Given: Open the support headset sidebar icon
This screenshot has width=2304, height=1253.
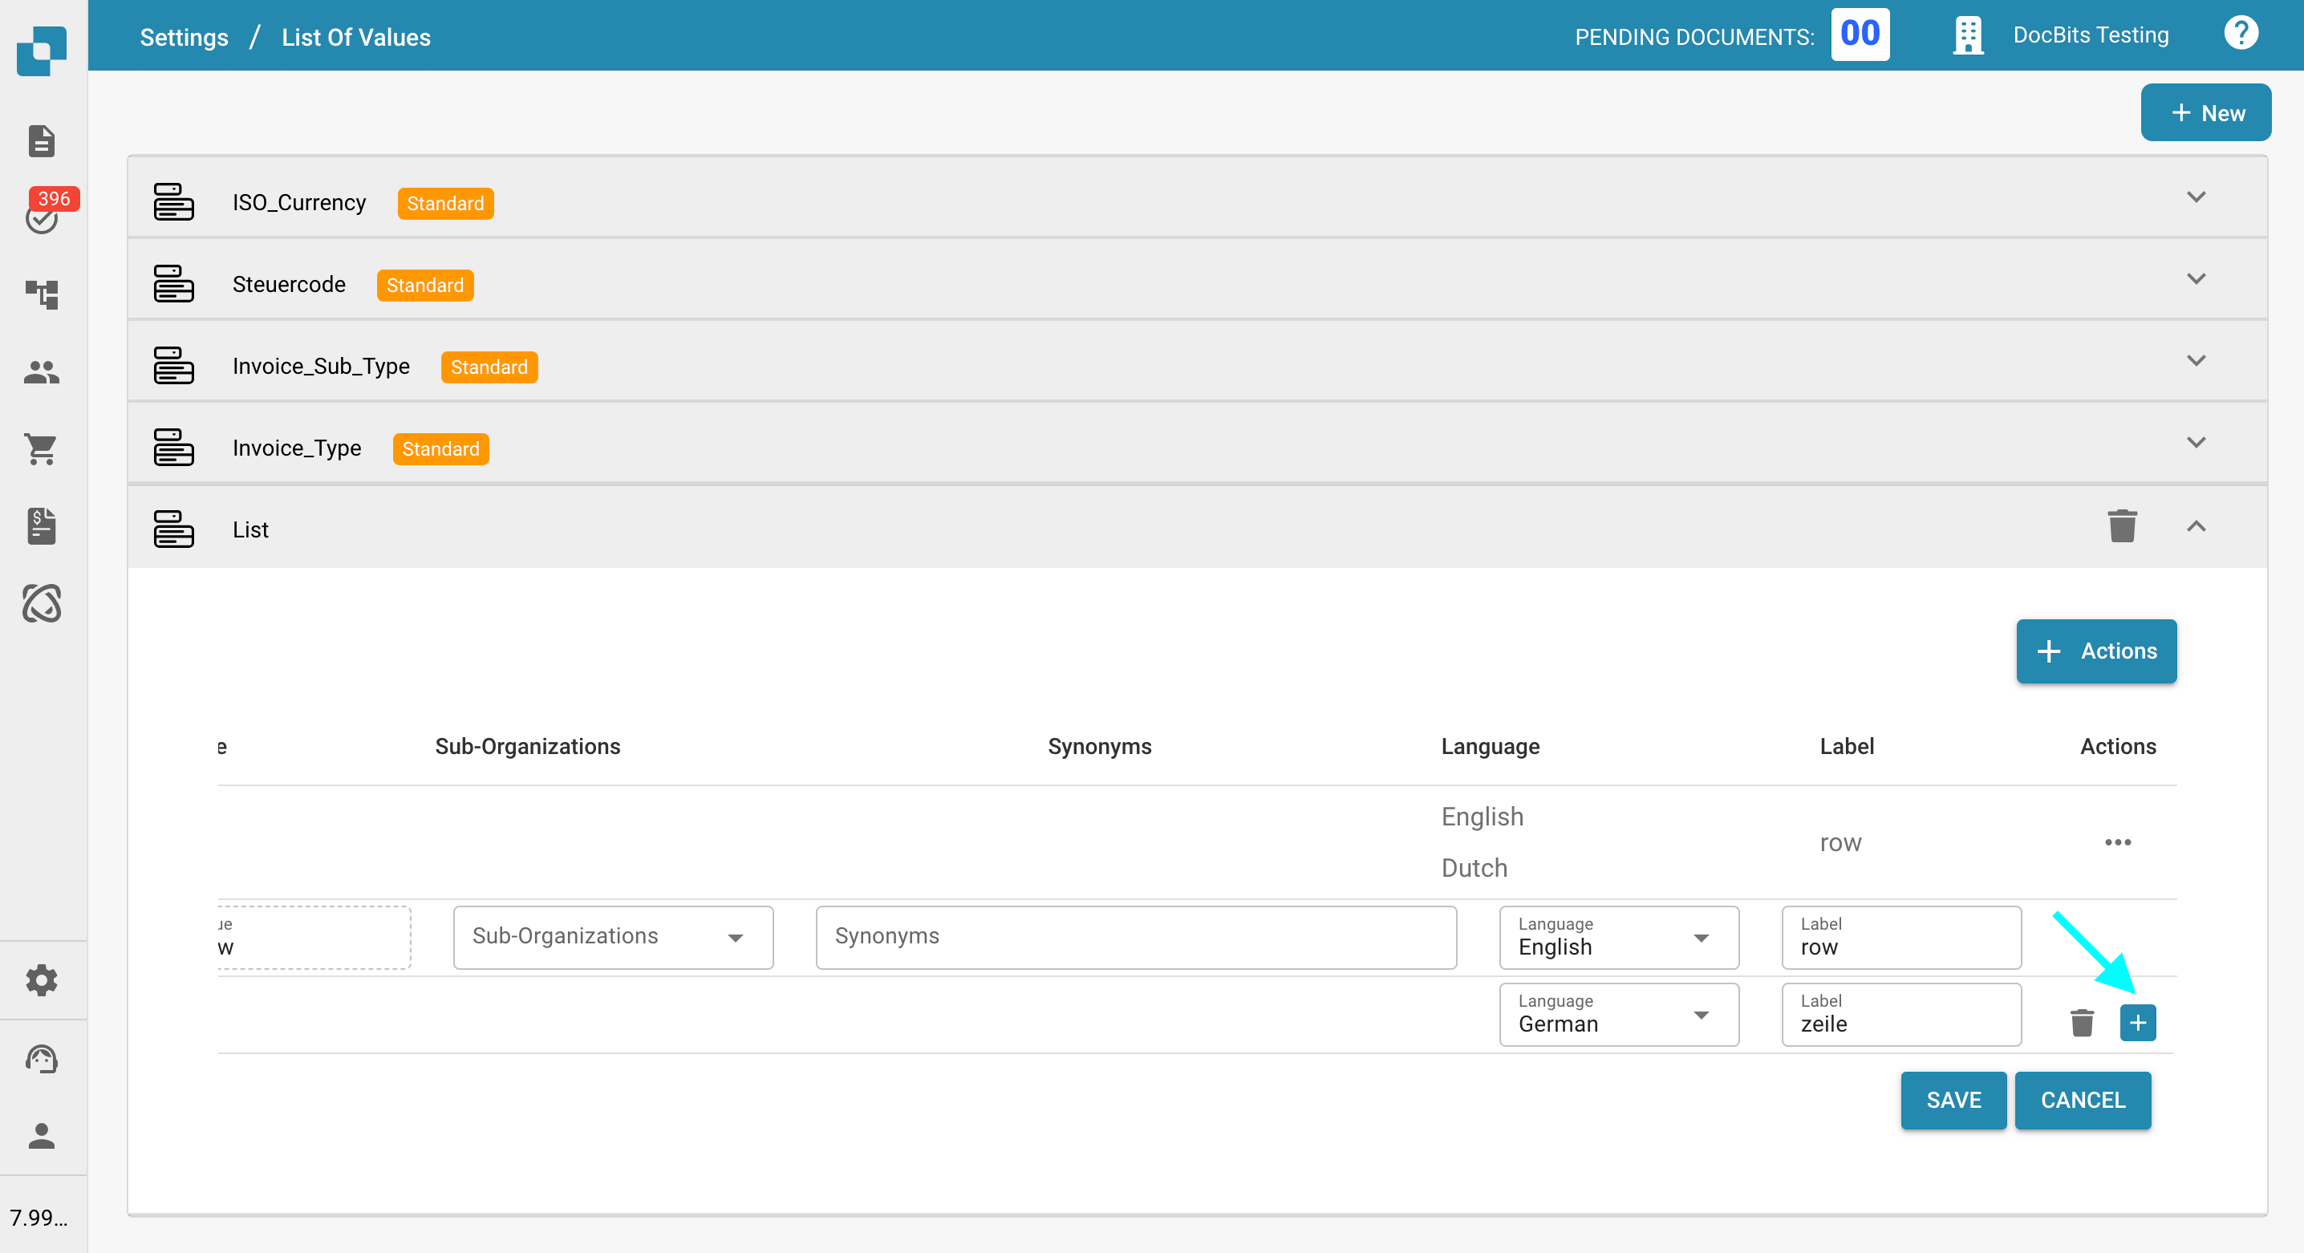Looking at the screenshot, I should click(x=42, y=1058).
